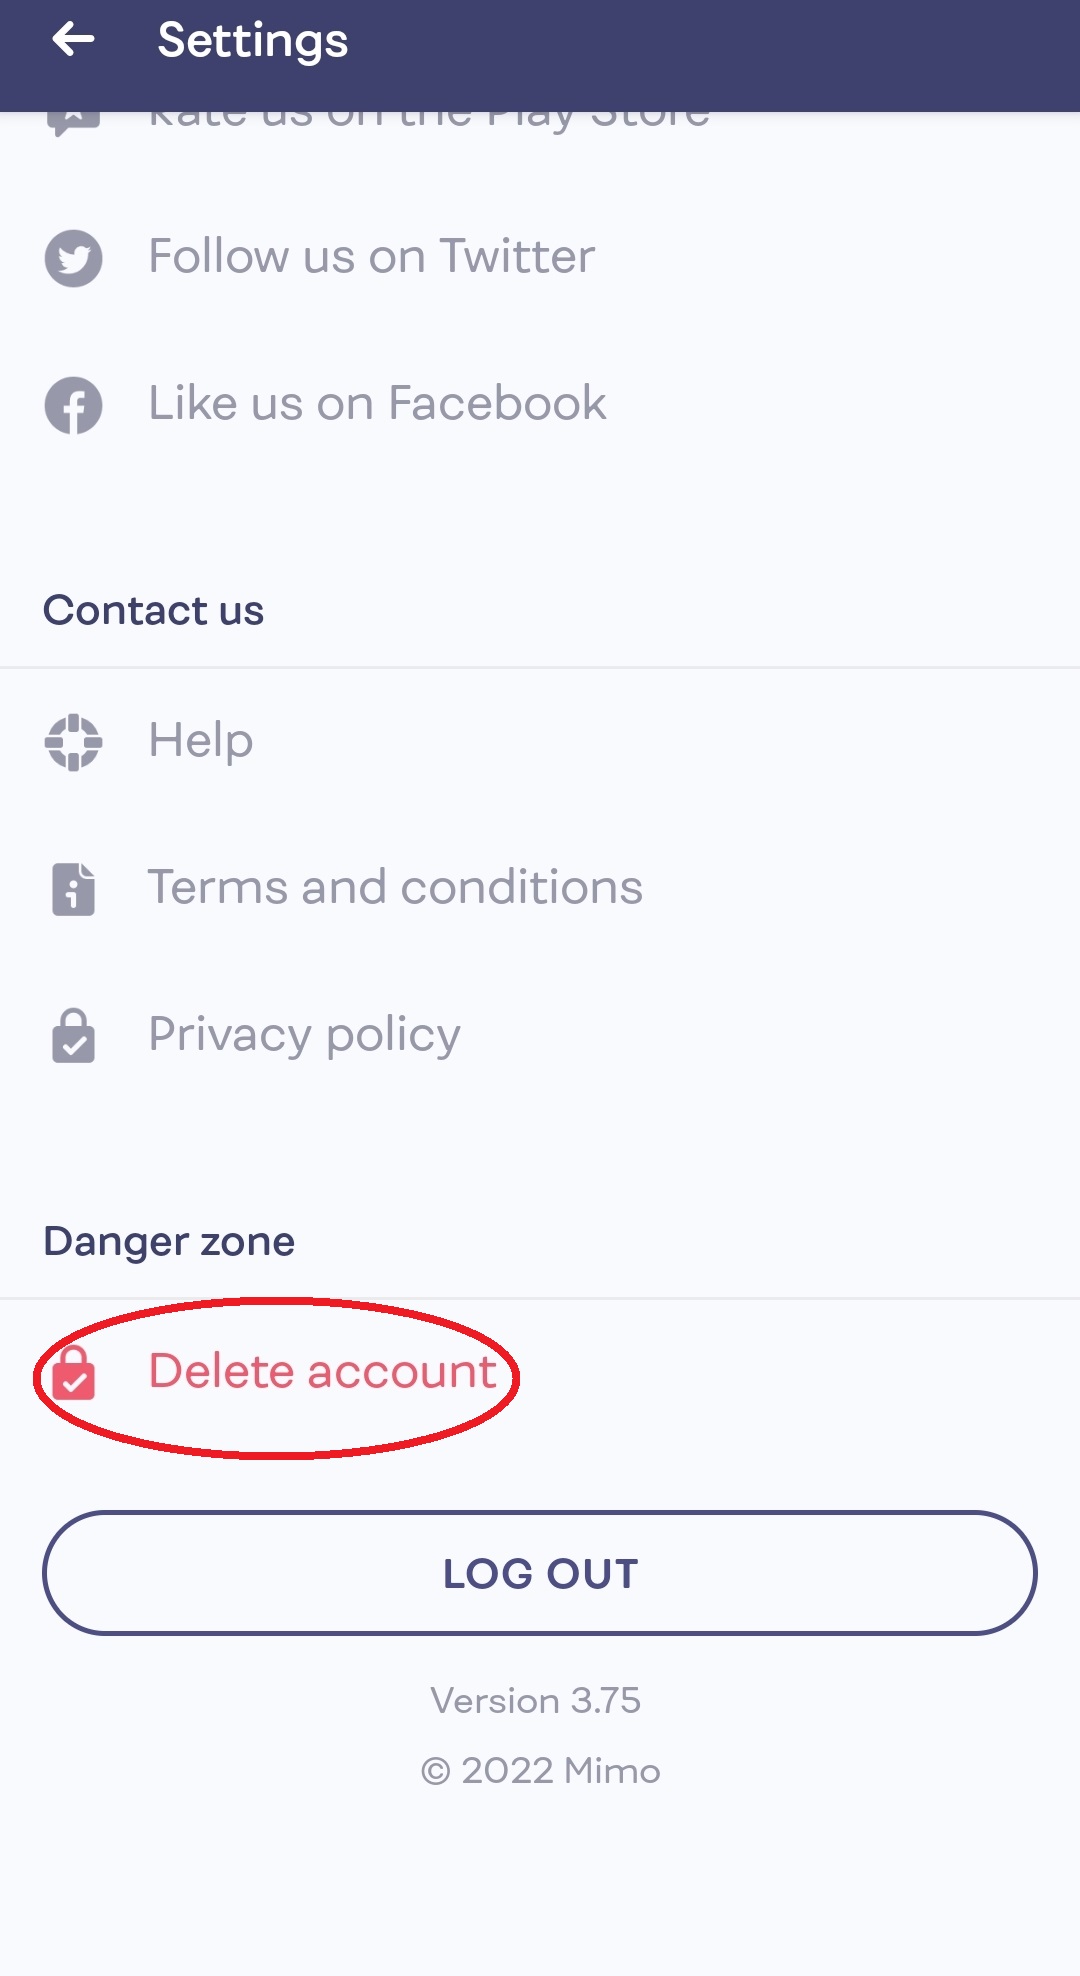Tap the partially hidden Play Store rating icon
The image size is (1080, 1976).
click(x=73, y=122)
